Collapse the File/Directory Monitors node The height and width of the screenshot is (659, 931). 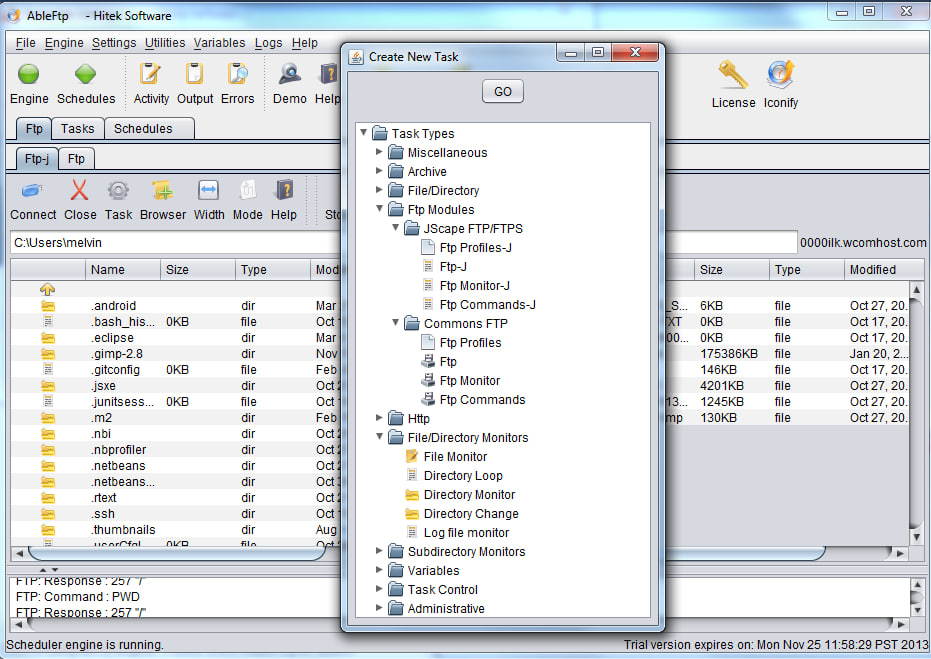pos(379,437)
